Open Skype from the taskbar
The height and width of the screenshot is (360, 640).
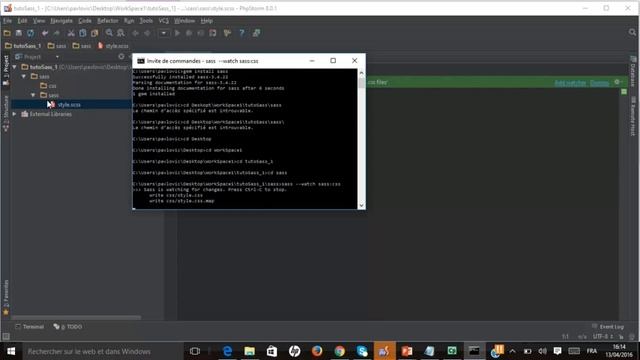pos(362,351)
